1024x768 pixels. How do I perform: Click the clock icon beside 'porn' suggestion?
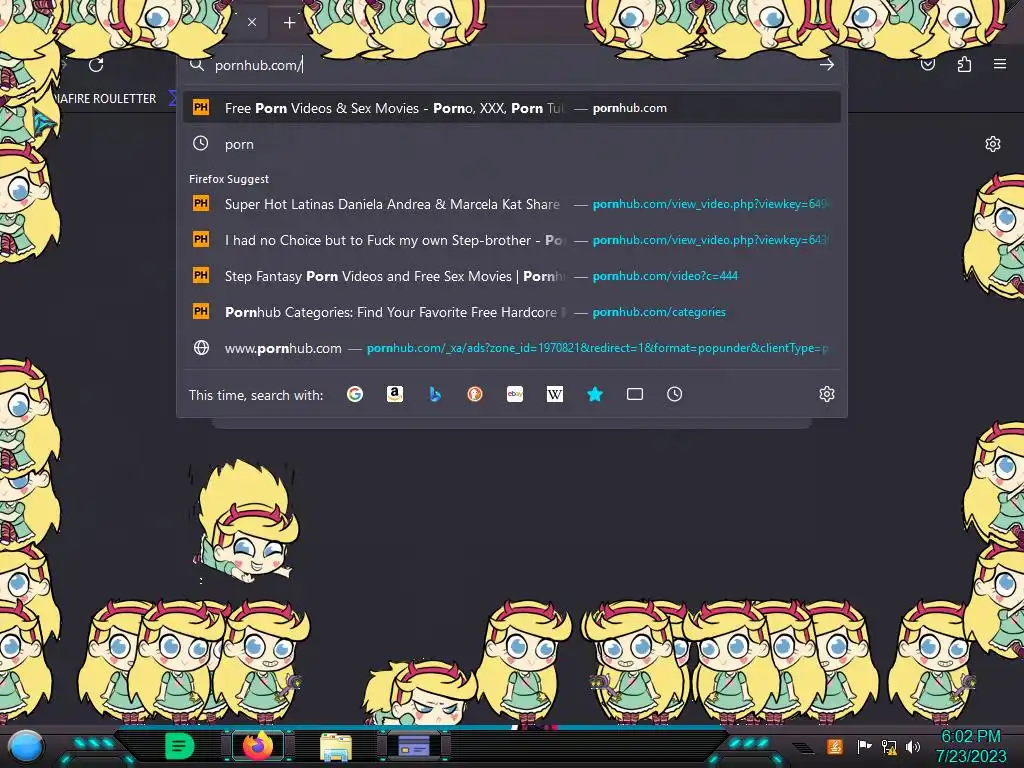tap(200, 144)
